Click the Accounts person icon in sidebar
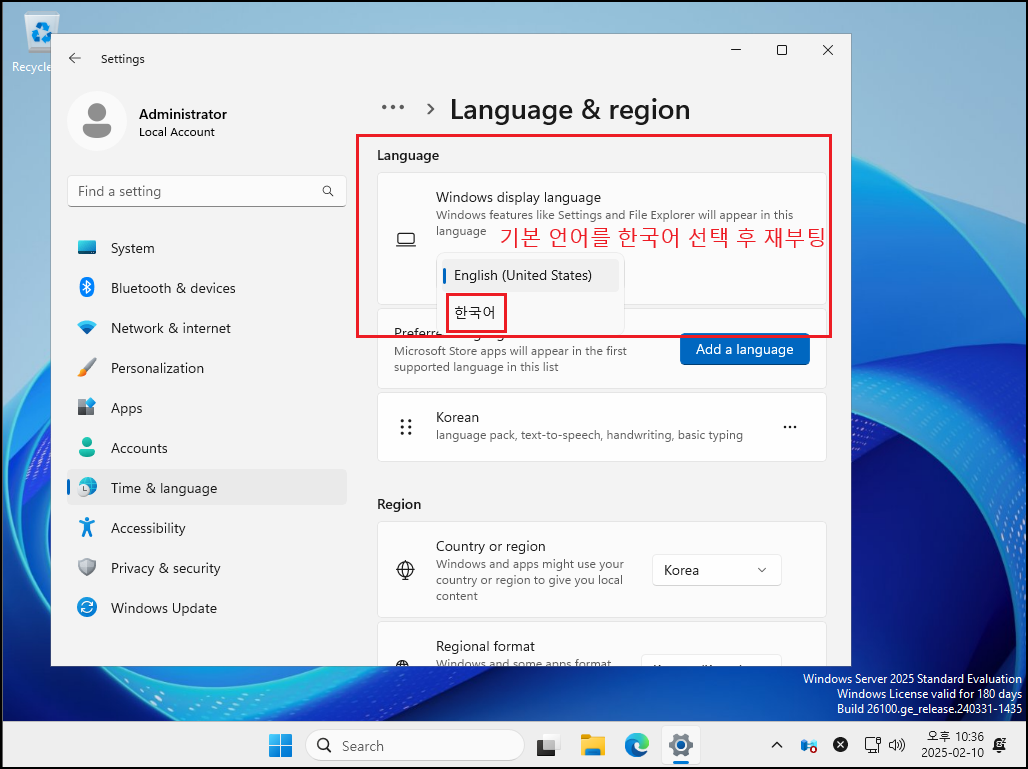 (x=87, y=447)
